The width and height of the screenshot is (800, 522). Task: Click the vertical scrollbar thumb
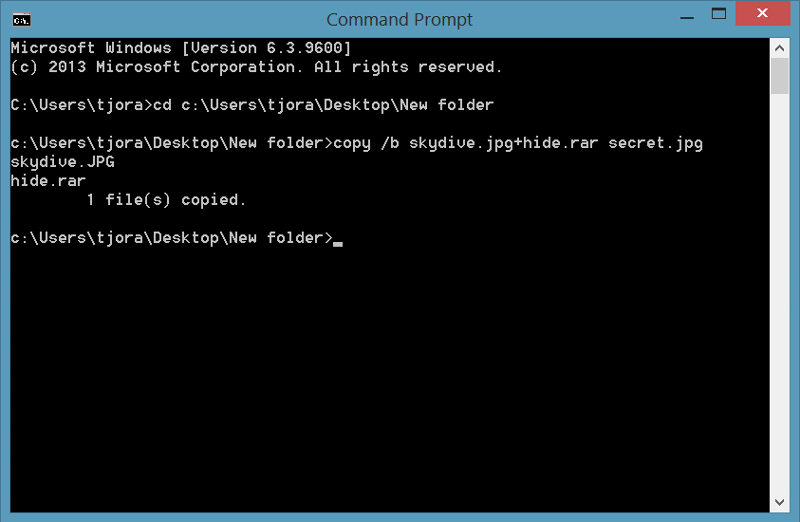pos(779,76)
